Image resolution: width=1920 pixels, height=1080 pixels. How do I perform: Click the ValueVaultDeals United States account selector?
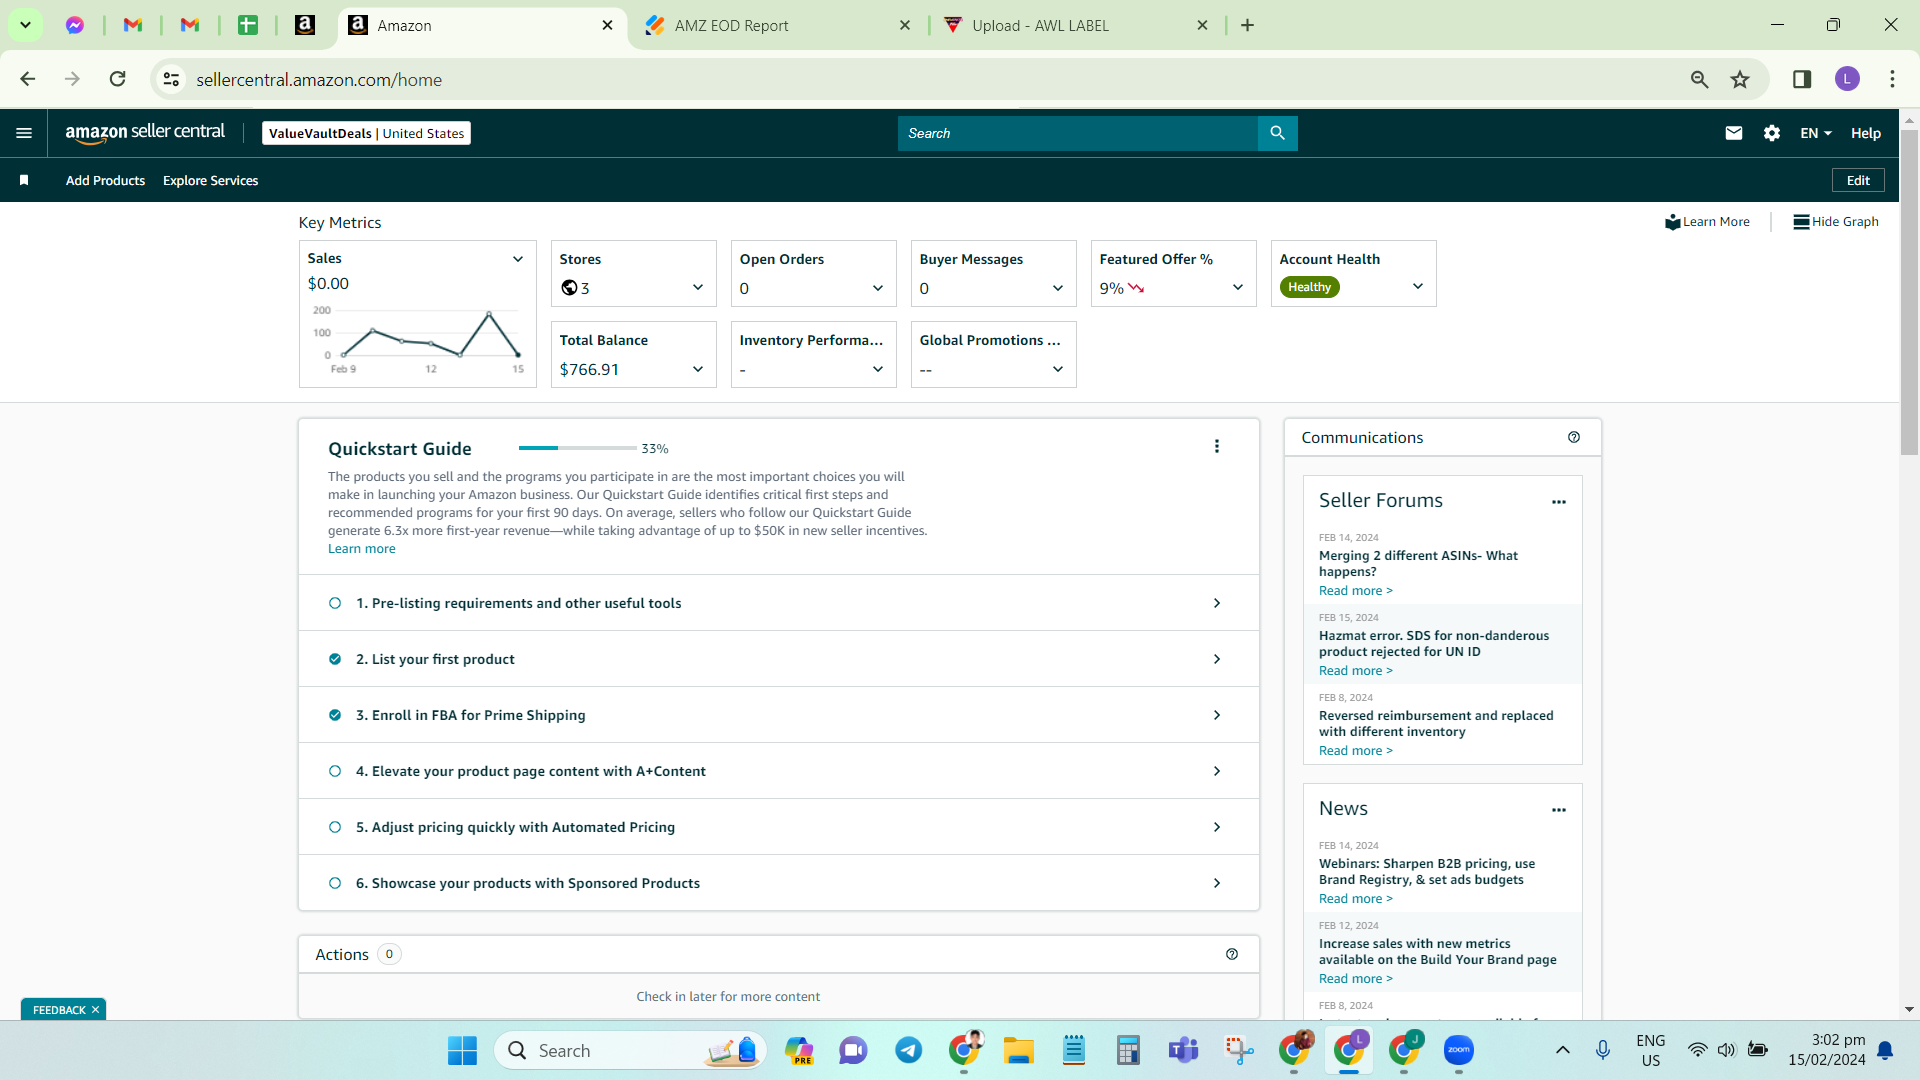[366, 133]
